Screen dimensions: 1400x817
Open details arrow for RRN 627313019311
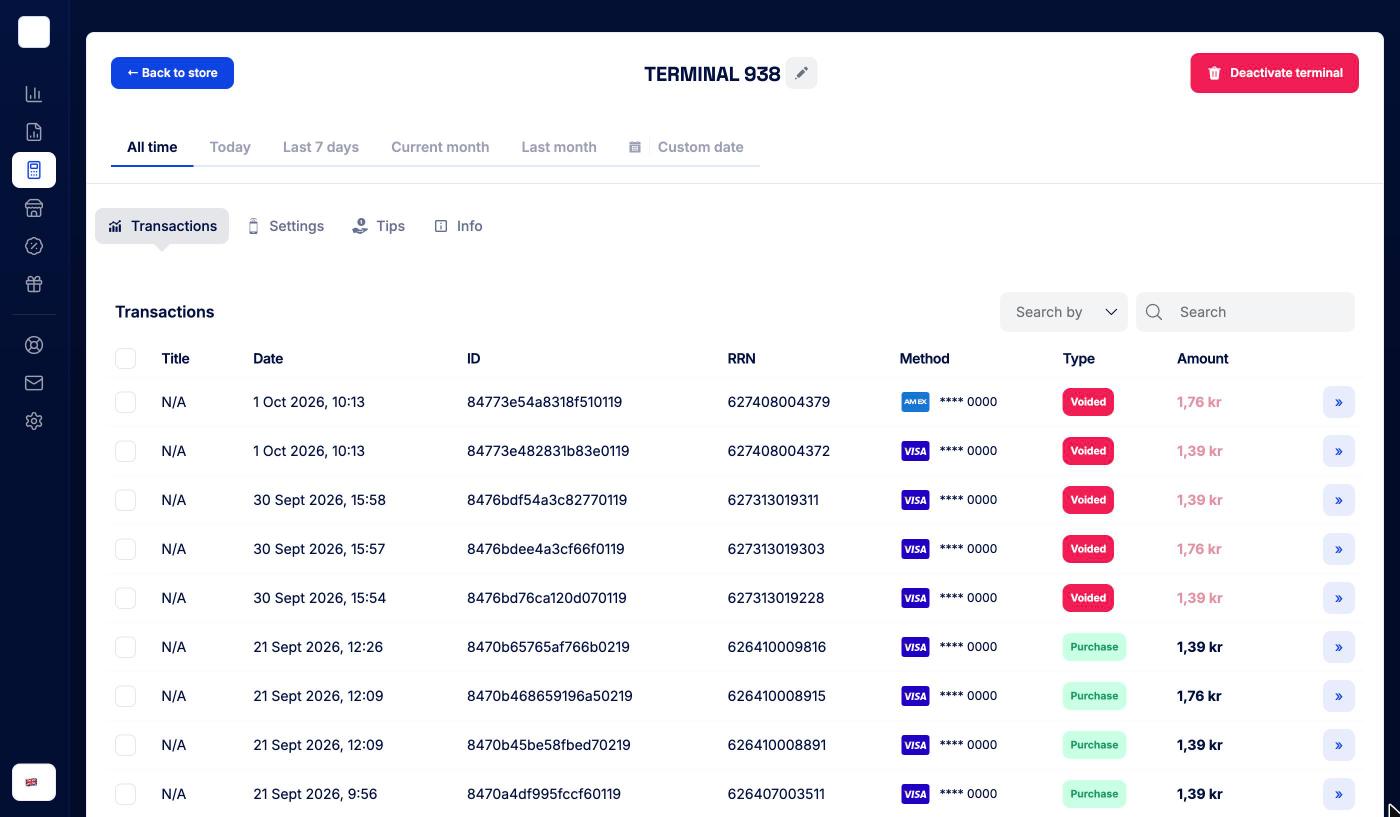[1338, 500]
